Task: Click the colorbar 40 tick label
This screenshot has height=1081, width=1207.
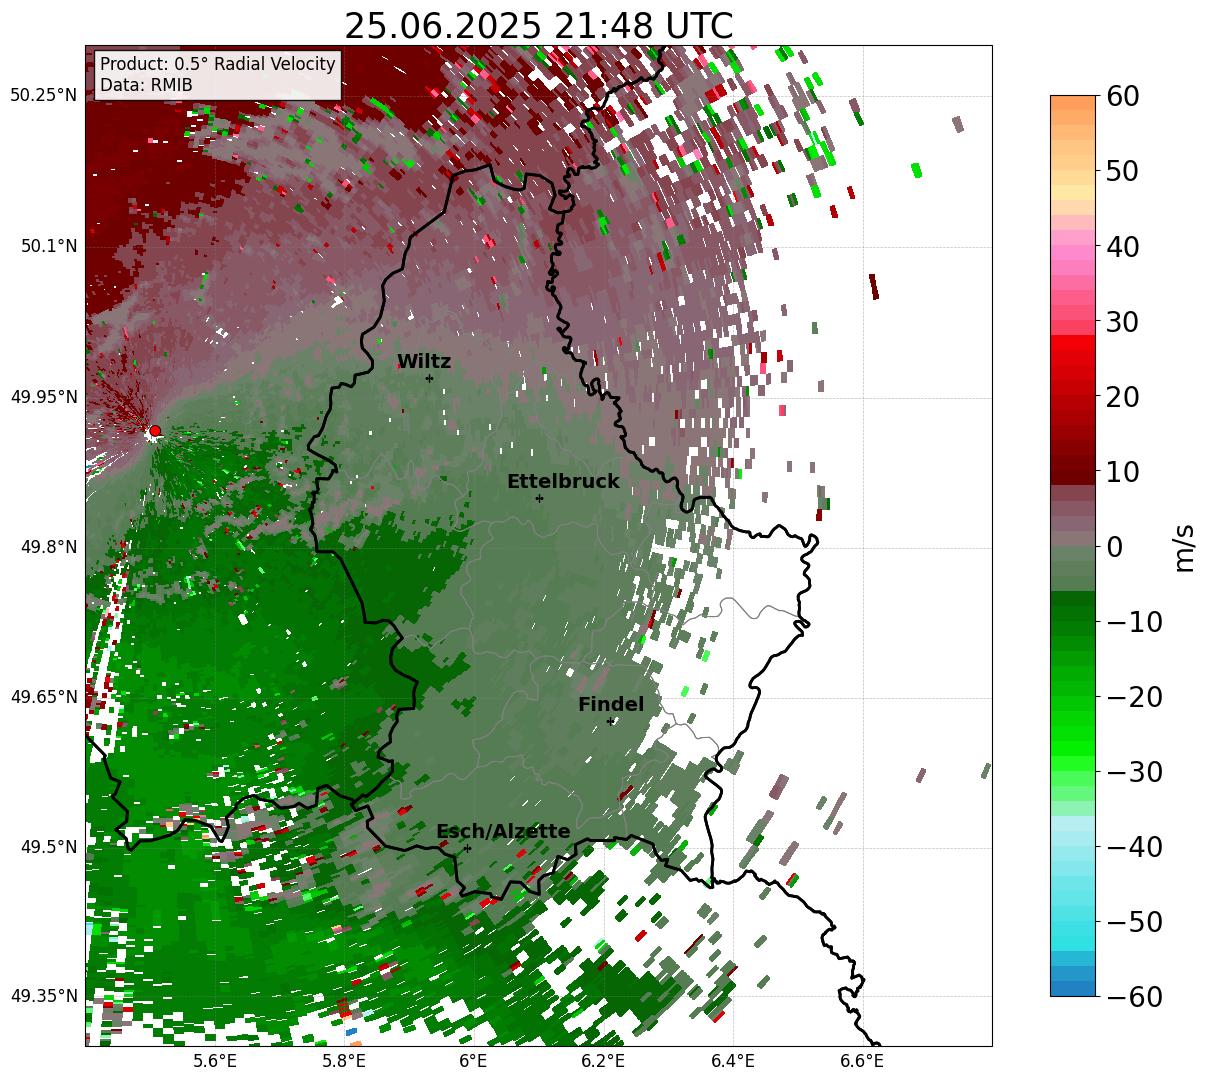Action: [x=1123, y=246]
